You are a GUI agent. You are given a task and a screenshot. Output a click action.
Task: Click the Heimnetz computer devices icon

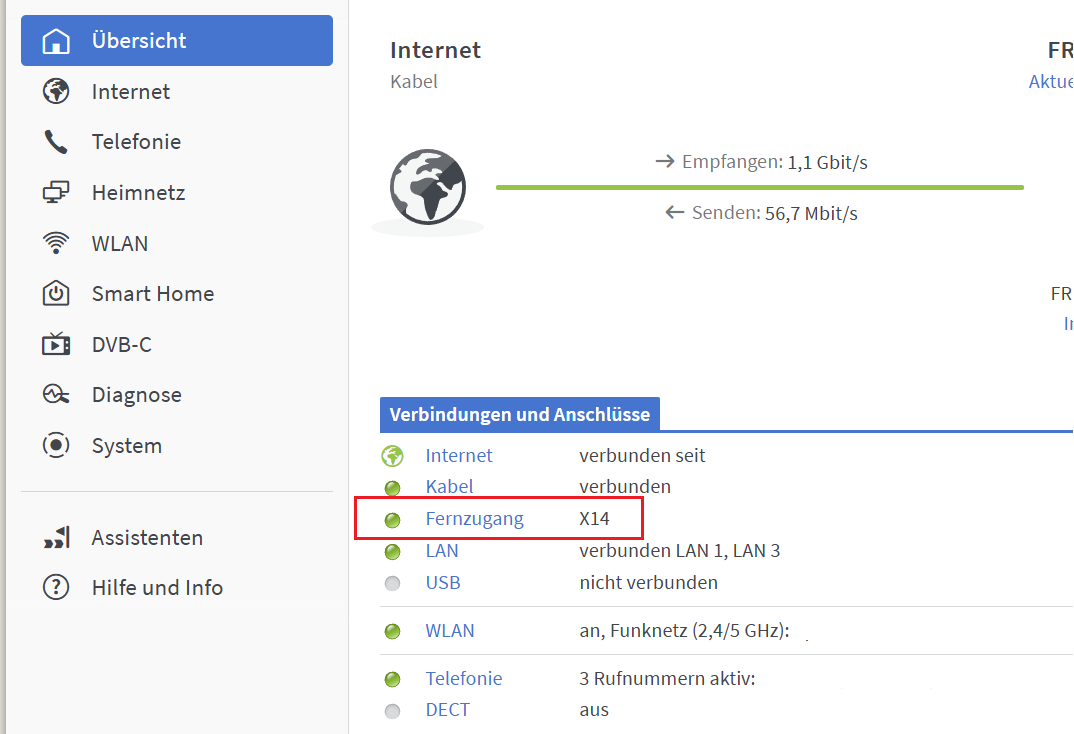56,193
